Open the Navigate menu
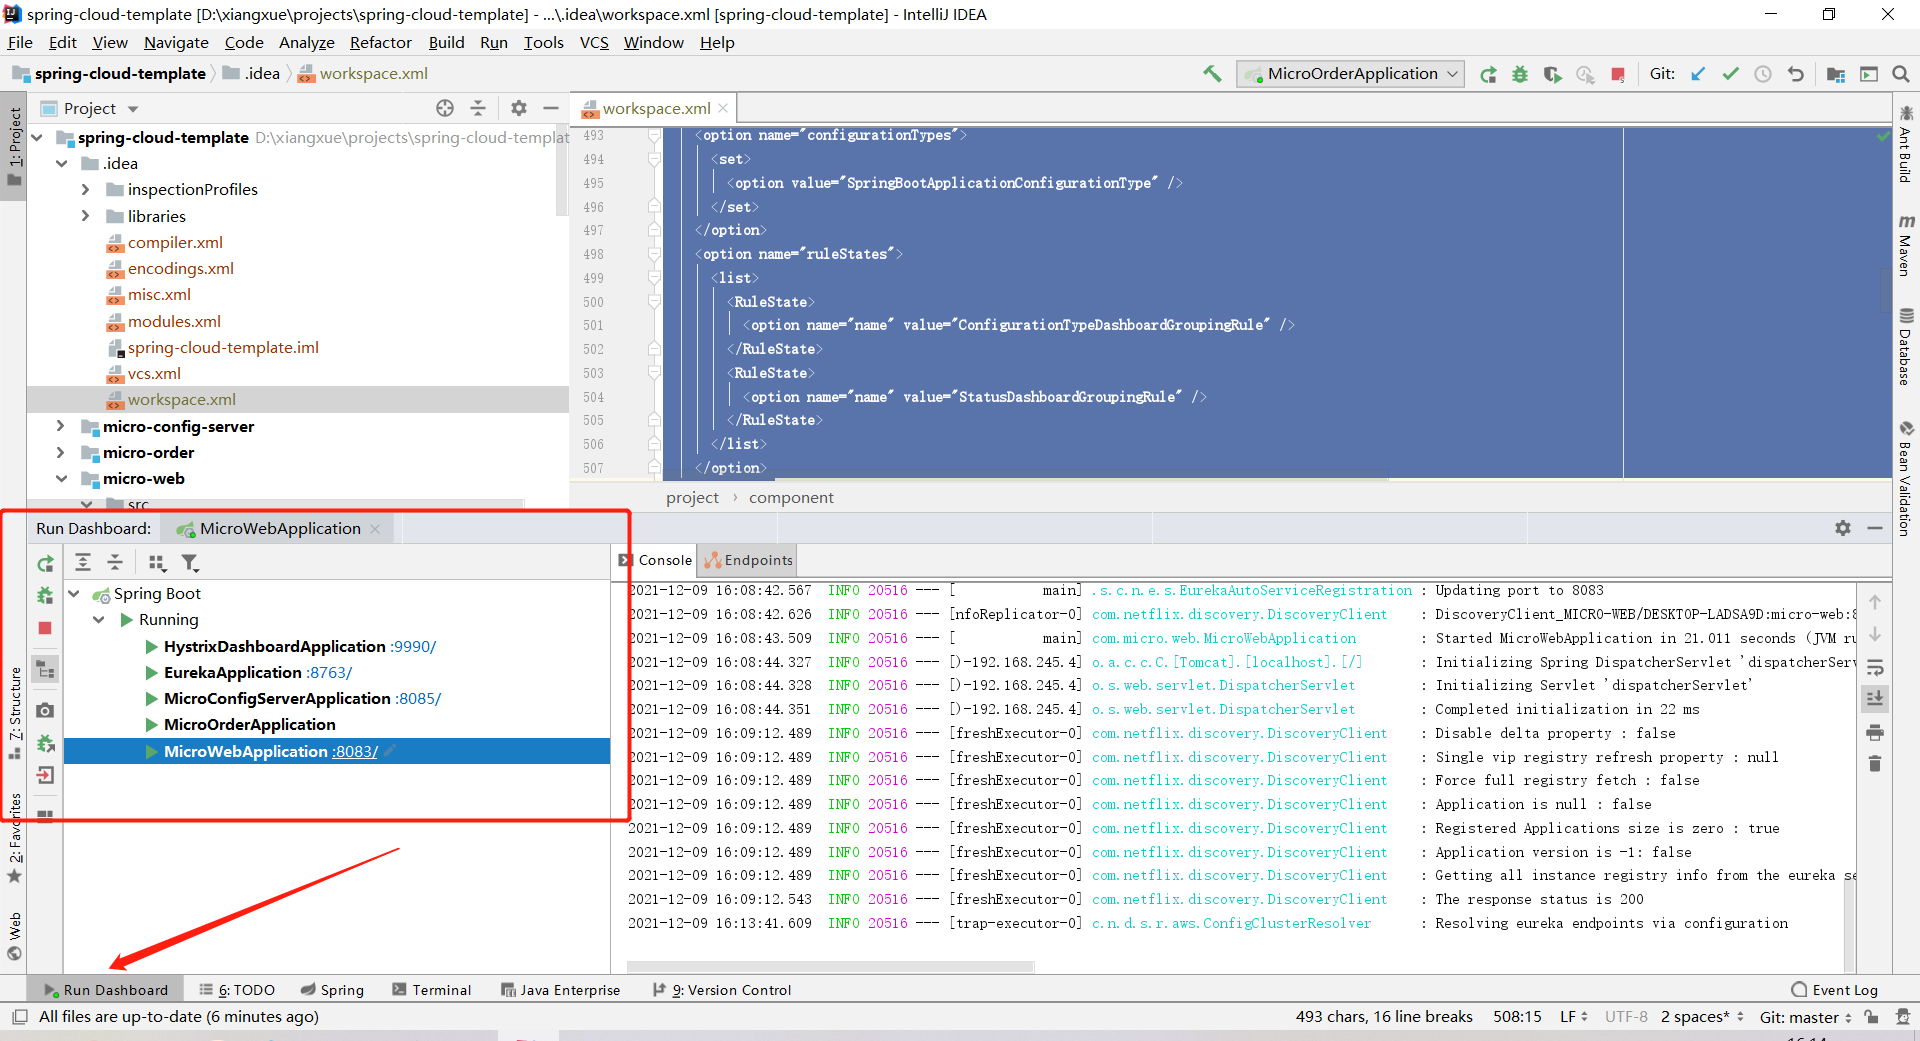The image size is (1920, 1041). (176, 42)
